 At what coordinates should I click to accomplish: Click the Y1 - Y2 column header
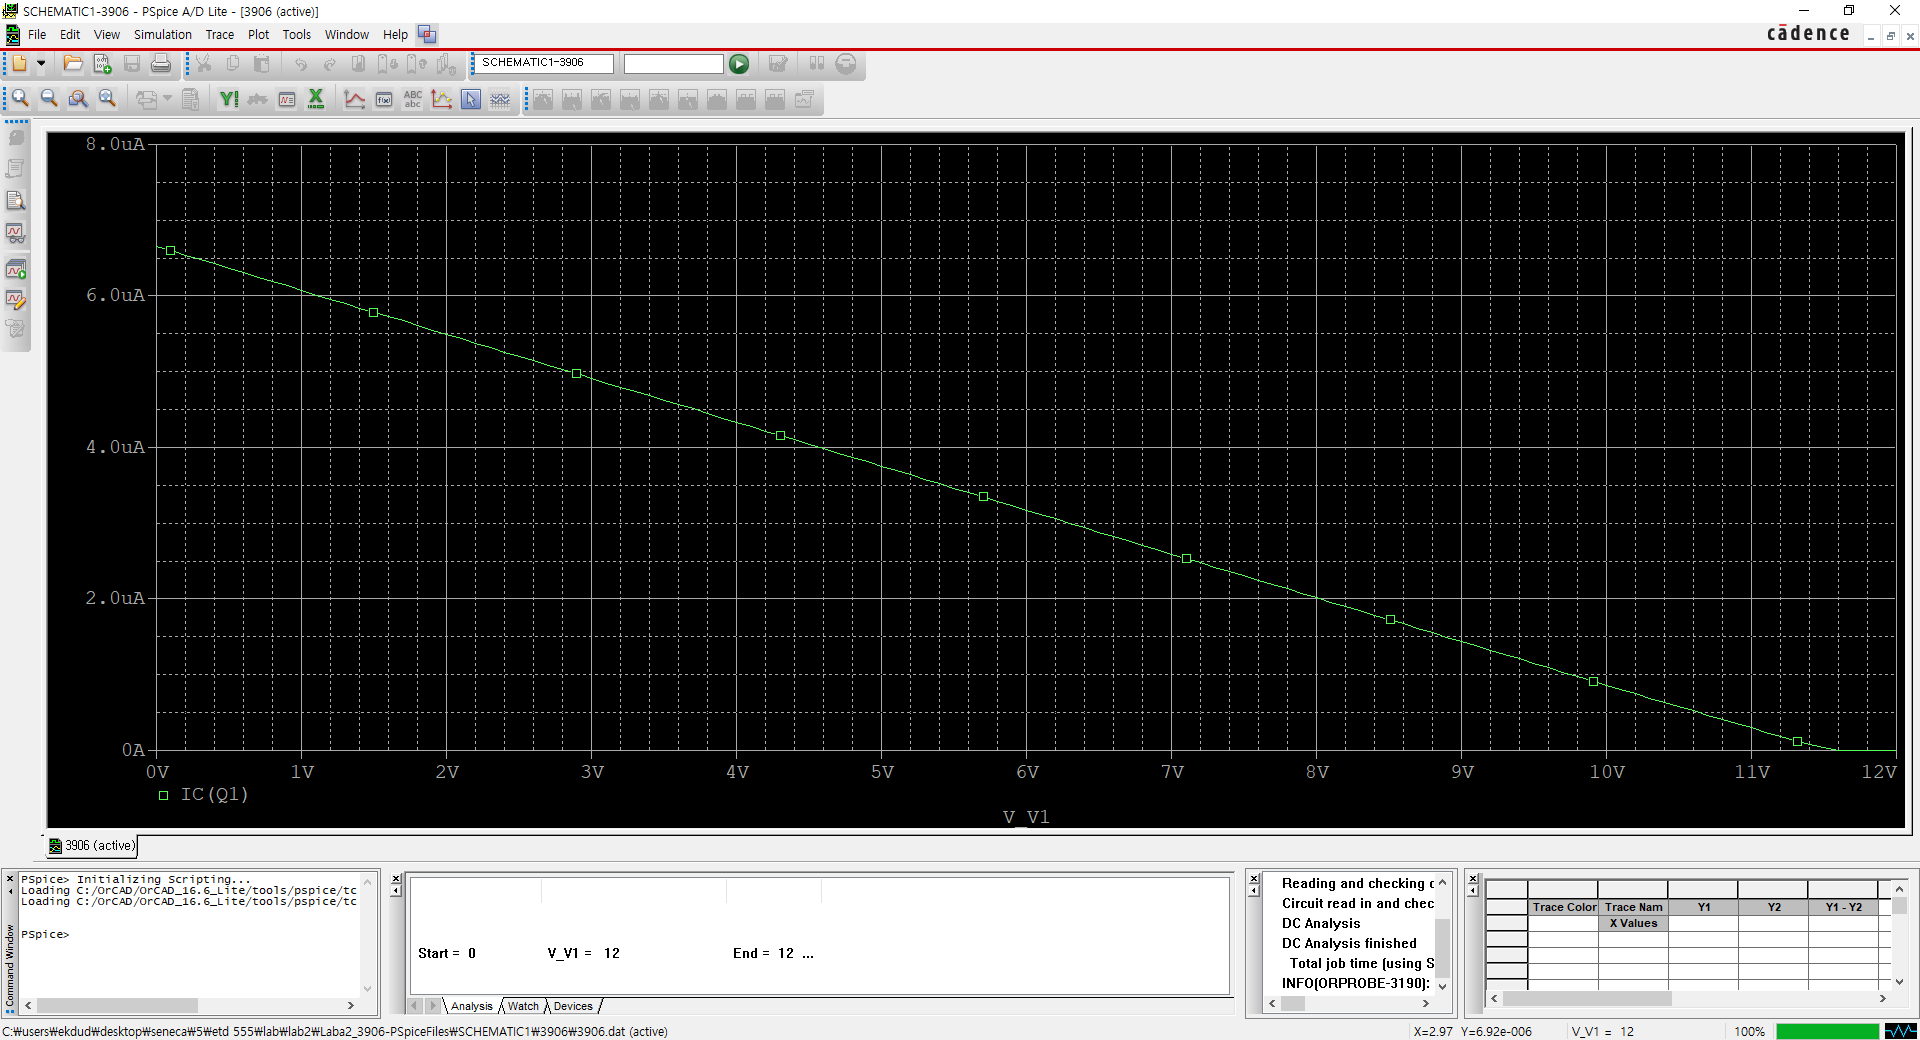1843,907
